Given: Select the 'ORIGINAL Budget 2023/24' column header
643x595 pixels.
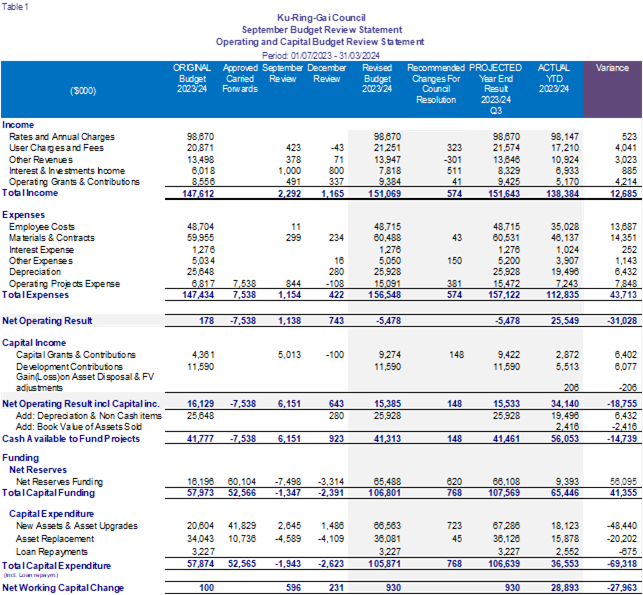Looking at the screenshot, I should tap(192, 78).
